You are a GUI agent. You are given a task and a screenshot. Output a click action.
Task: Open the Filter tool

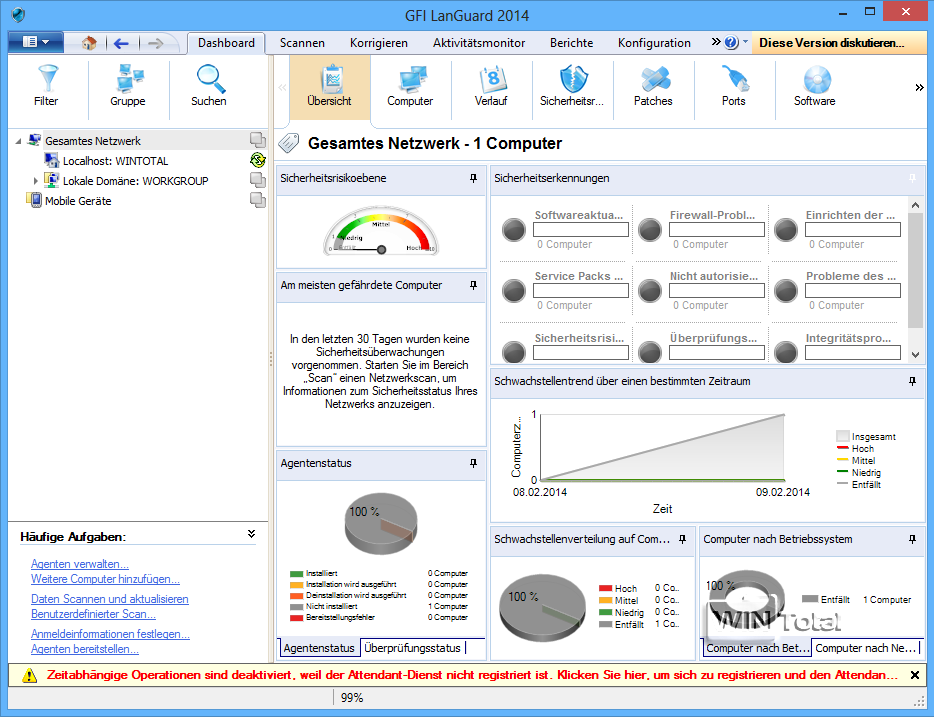click(x=46, y=86)
